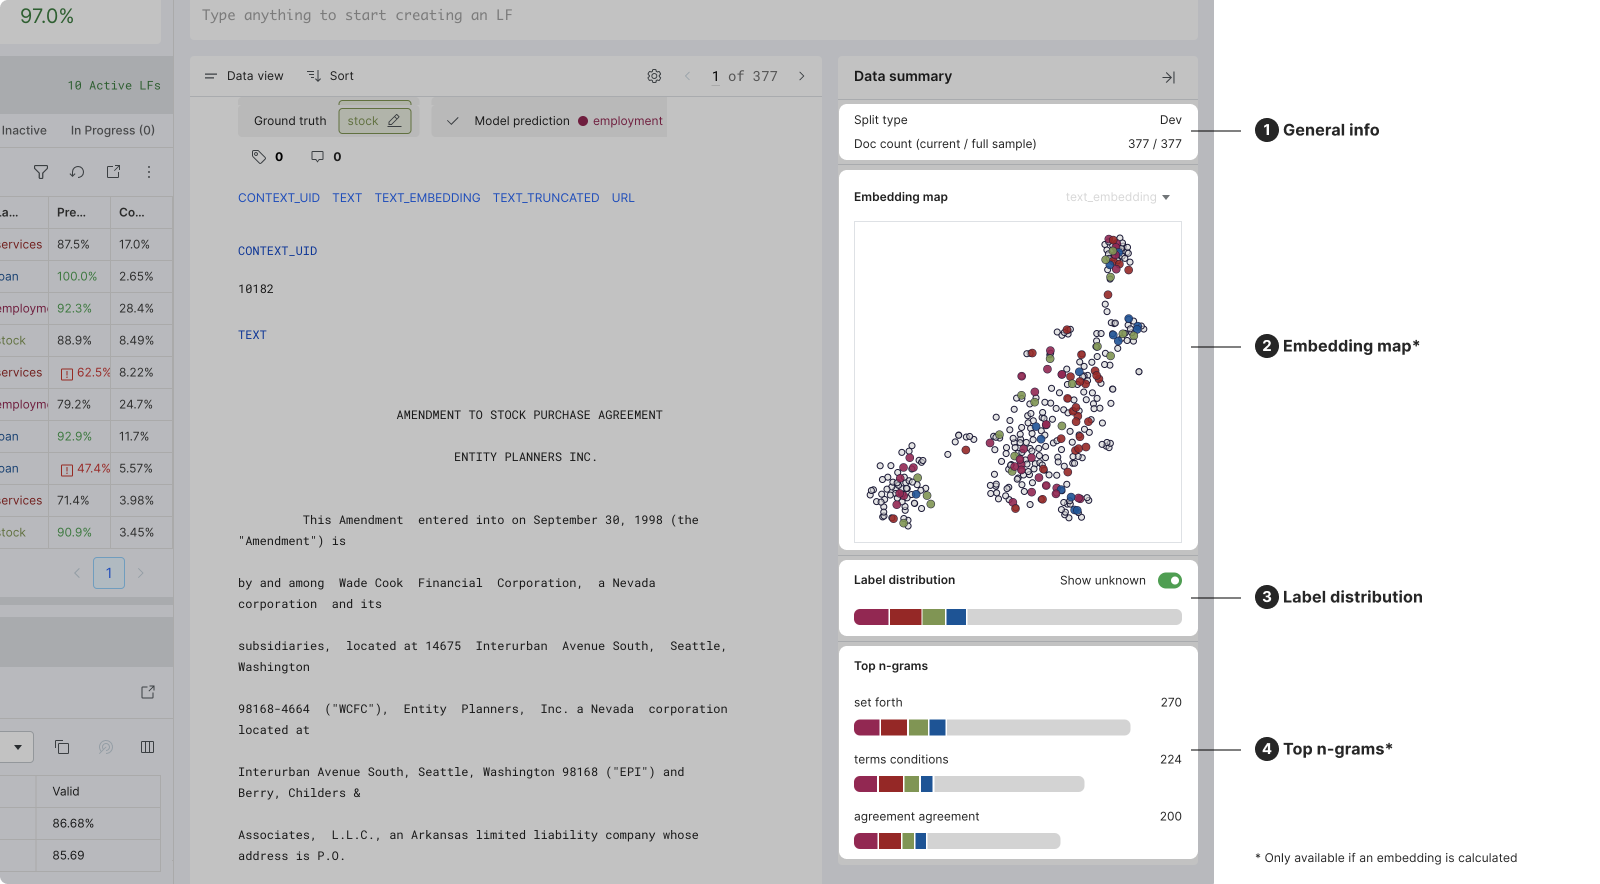Jump to the URL field link

click(623, 198)
